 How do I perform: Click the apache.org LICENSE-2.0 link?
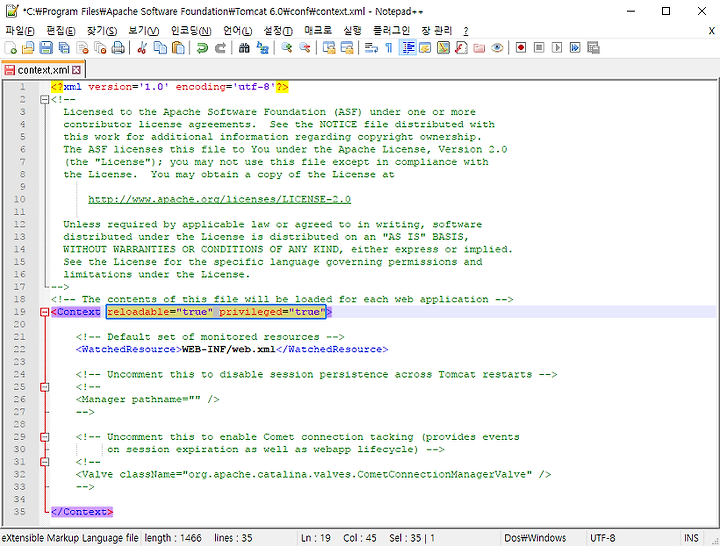pyautogui.click(x=219, y=199)
